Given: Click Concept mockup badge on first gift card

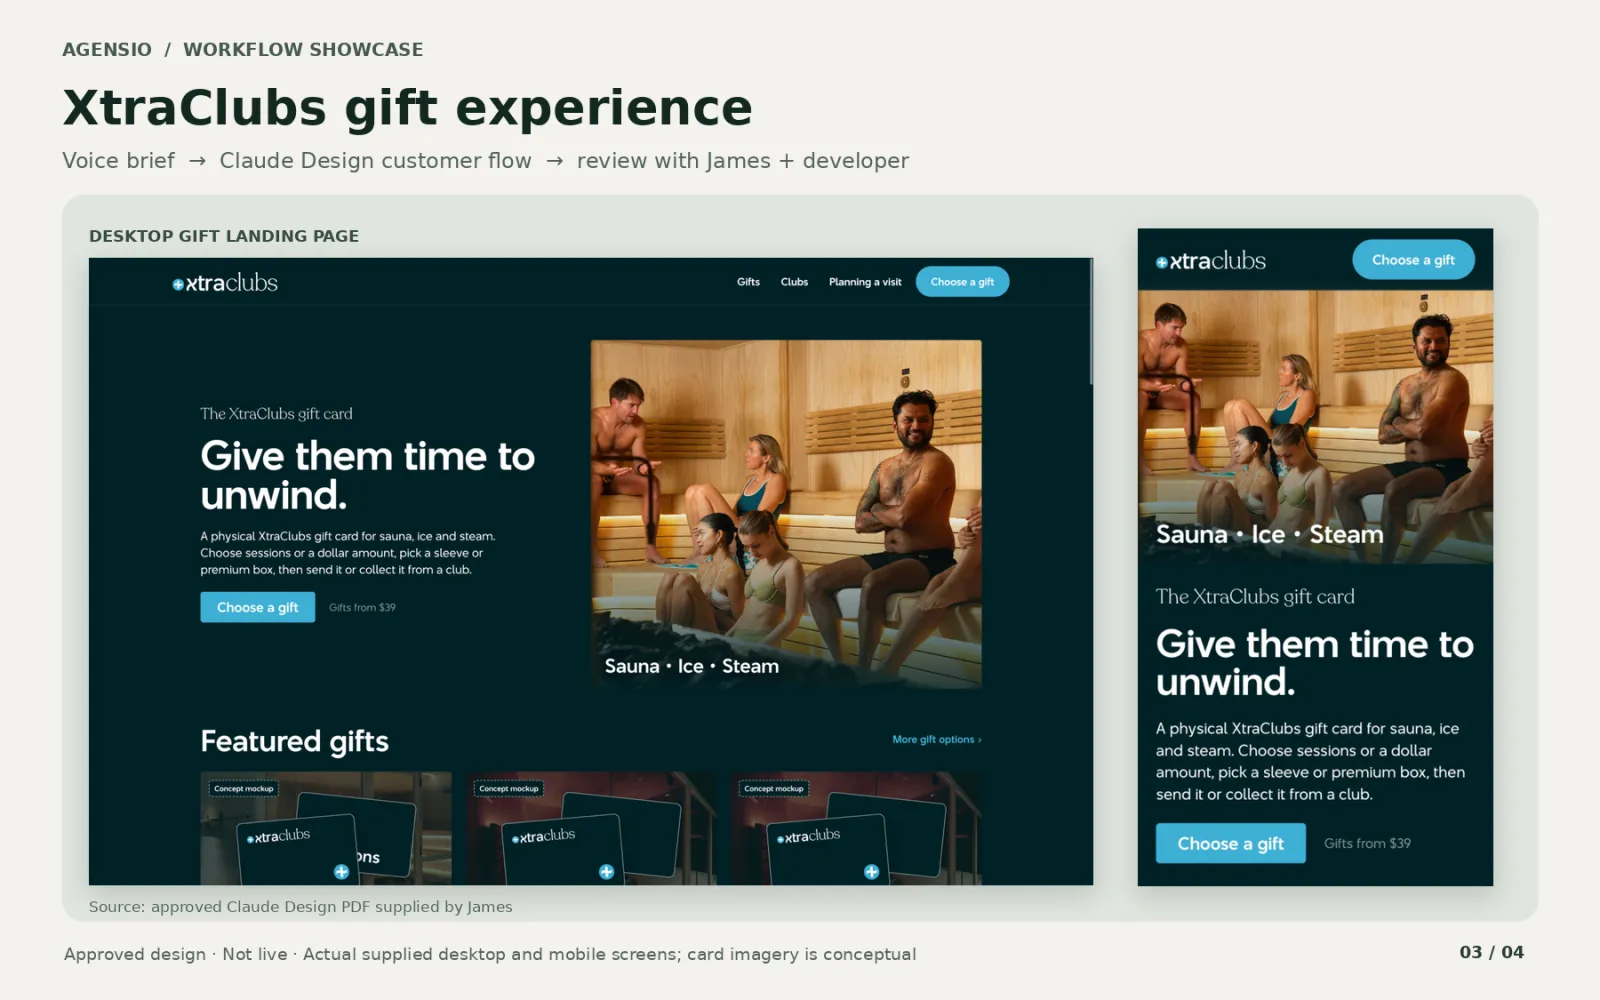Looking at the screenshot, I should 243,789.
